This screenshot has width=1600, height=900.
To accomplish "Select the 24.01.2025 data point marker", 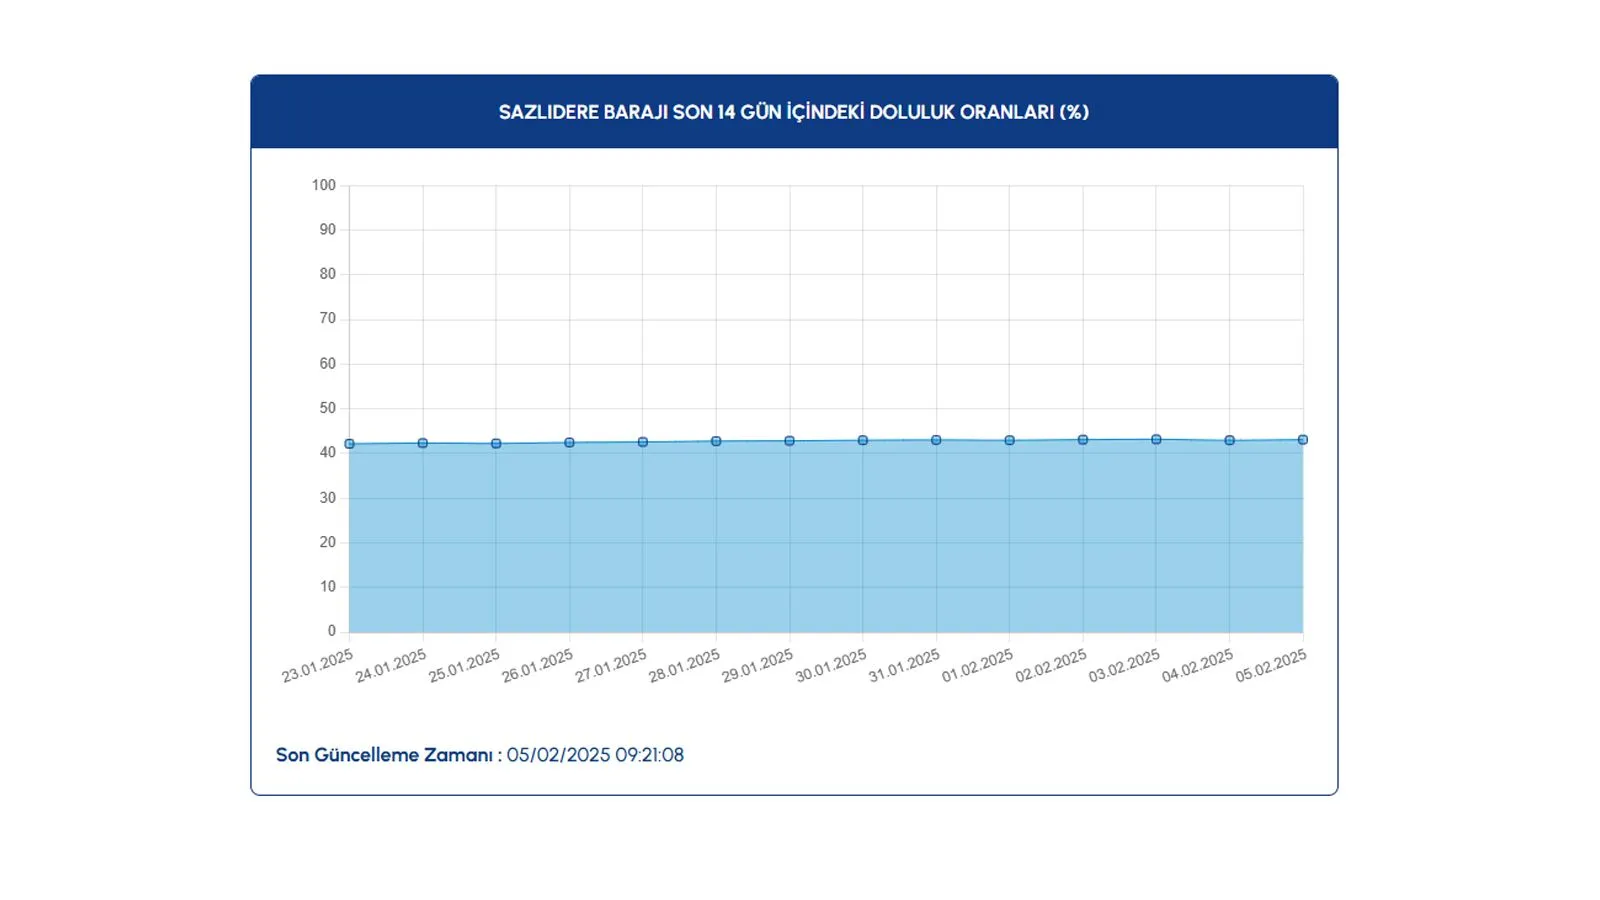I will coord(423,443).
